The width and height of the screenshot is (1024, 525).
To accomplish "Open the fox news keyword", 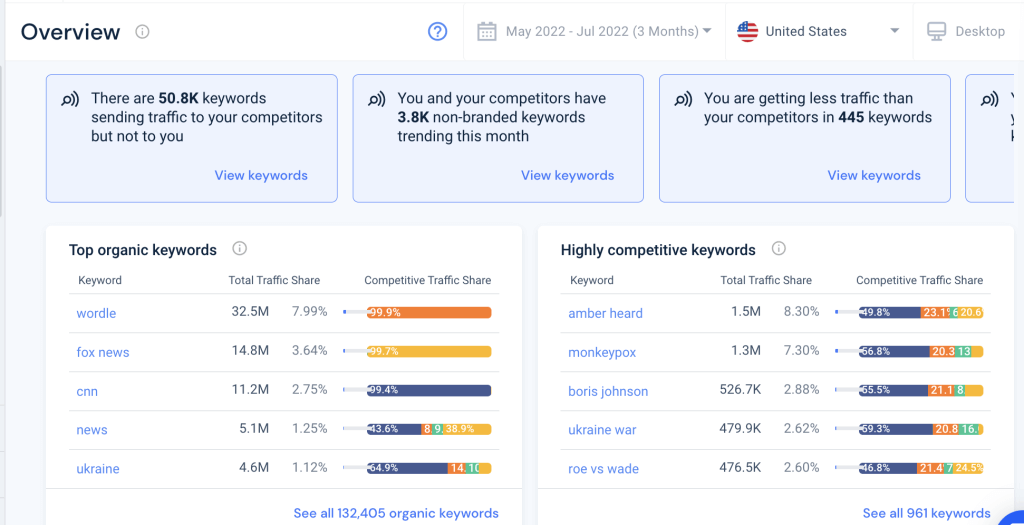I will (103, 353).
